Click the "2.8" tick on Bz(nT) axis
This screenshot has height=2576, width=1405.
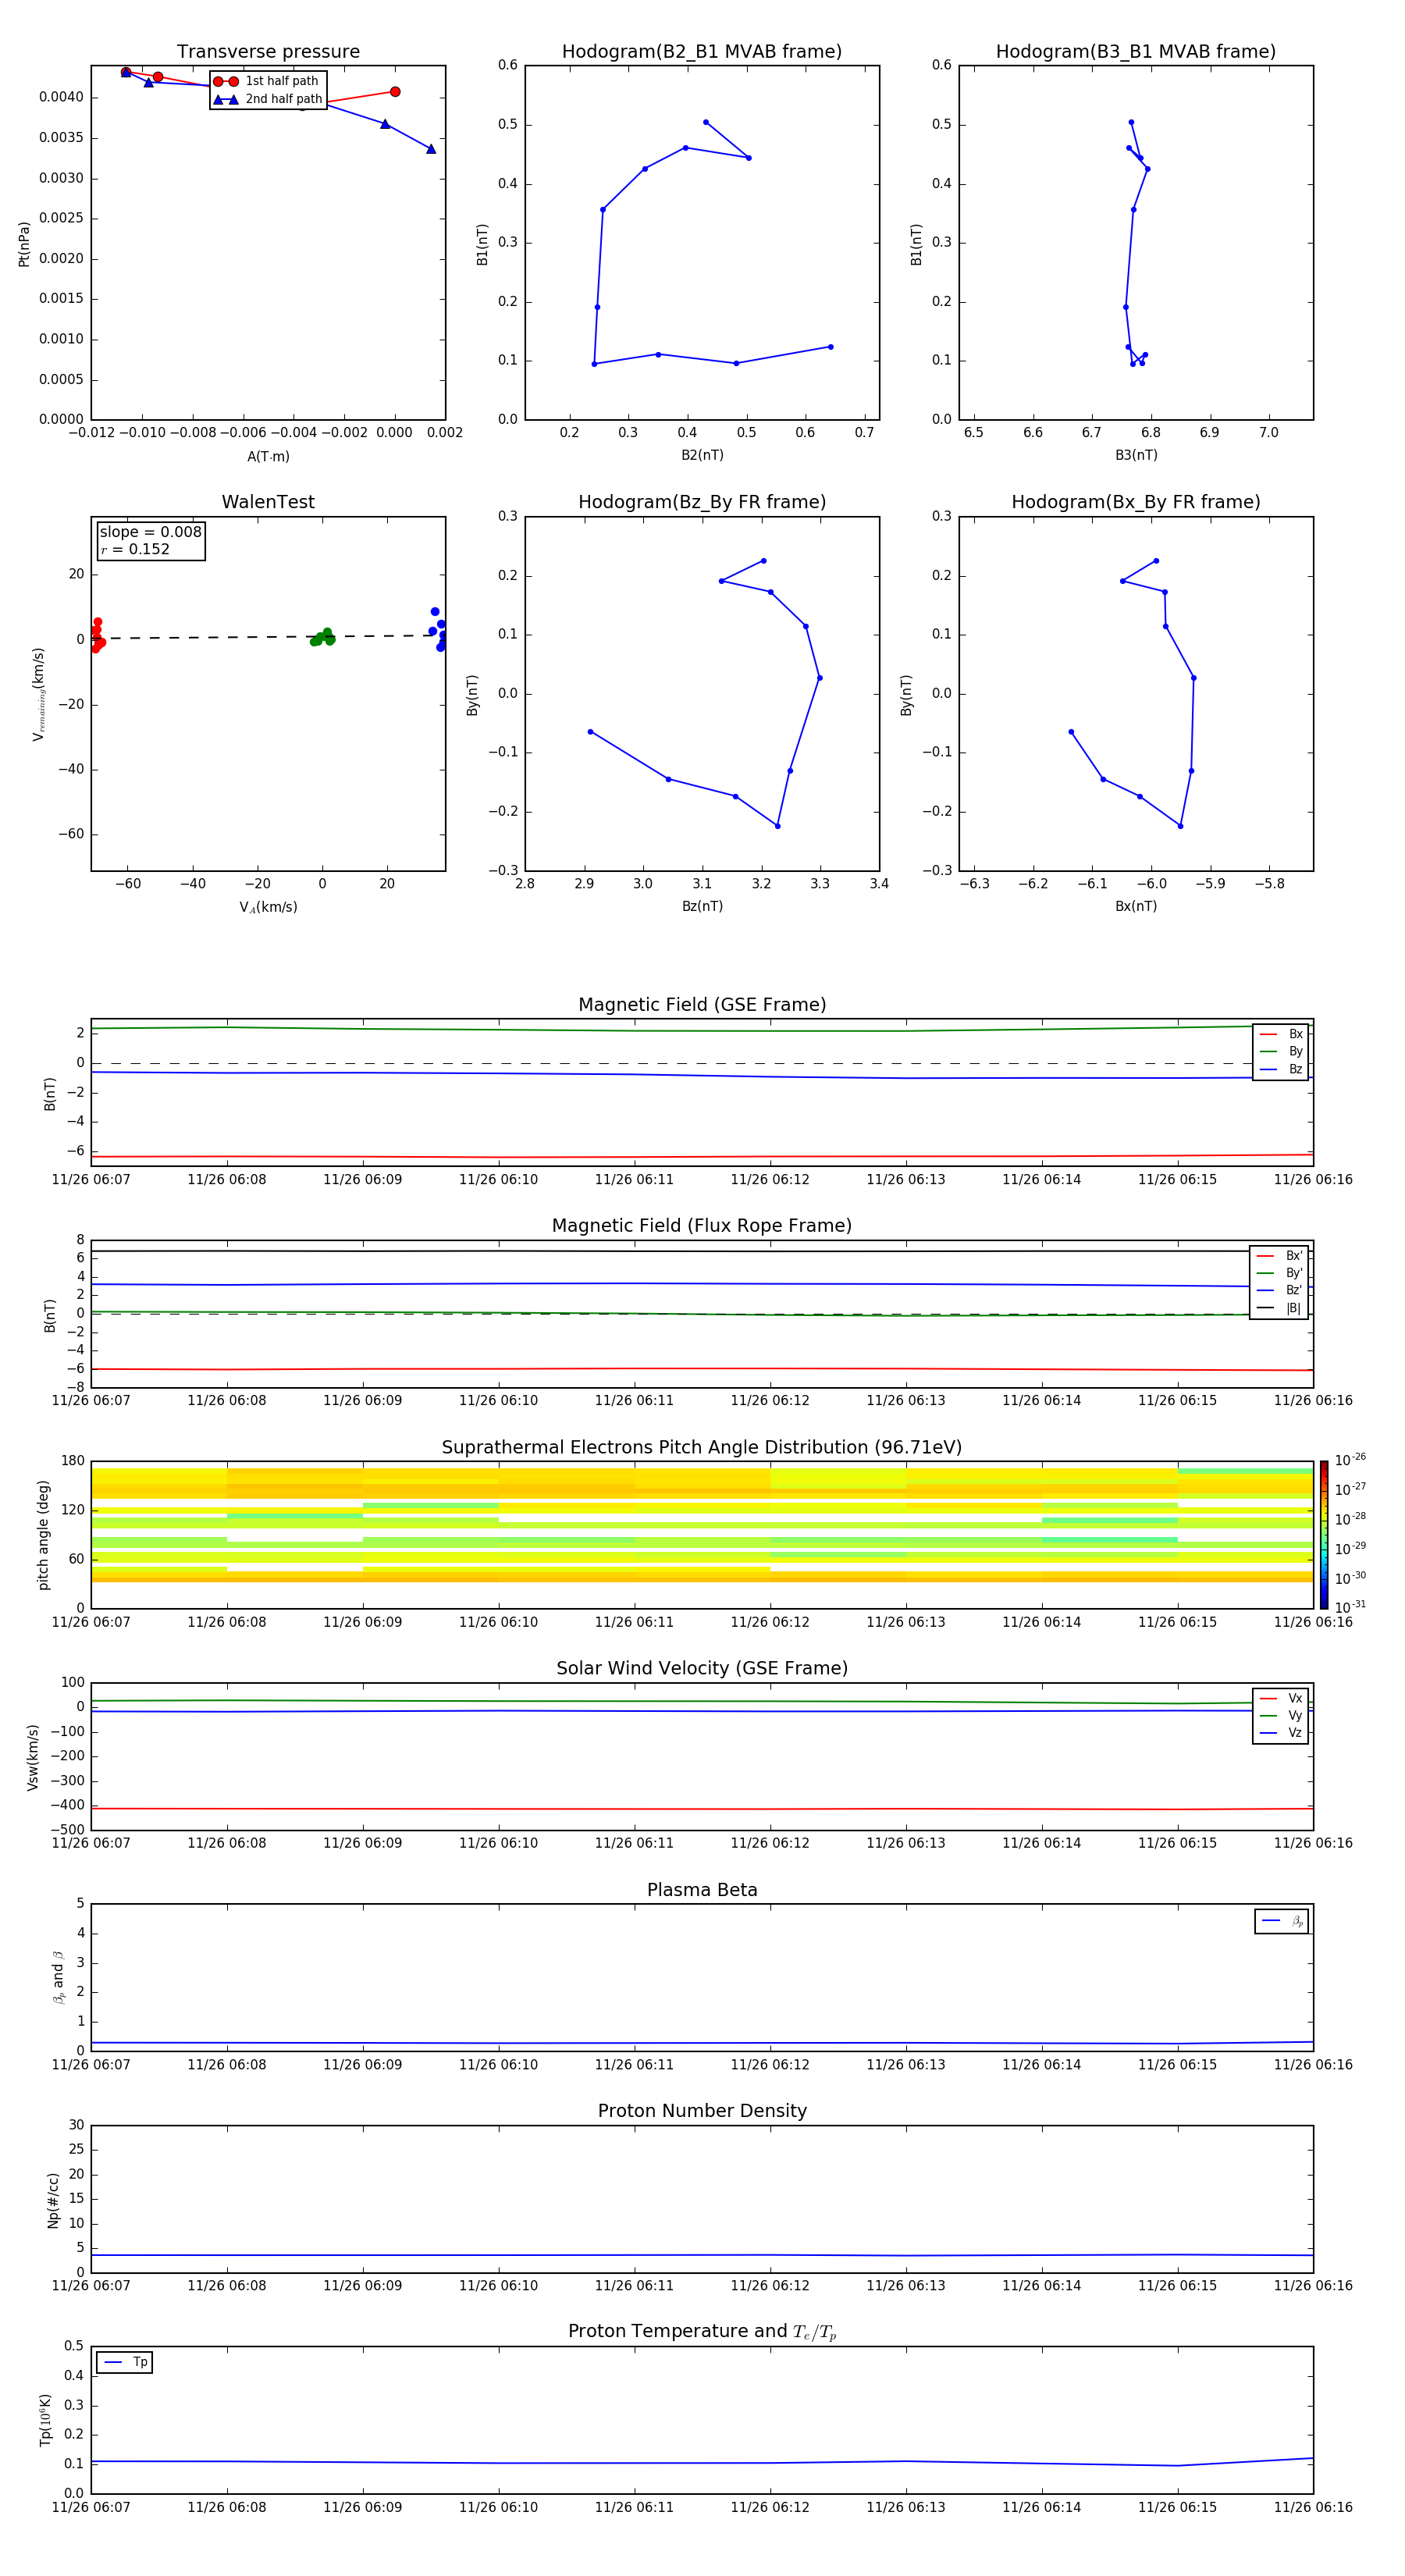point(525,884)
